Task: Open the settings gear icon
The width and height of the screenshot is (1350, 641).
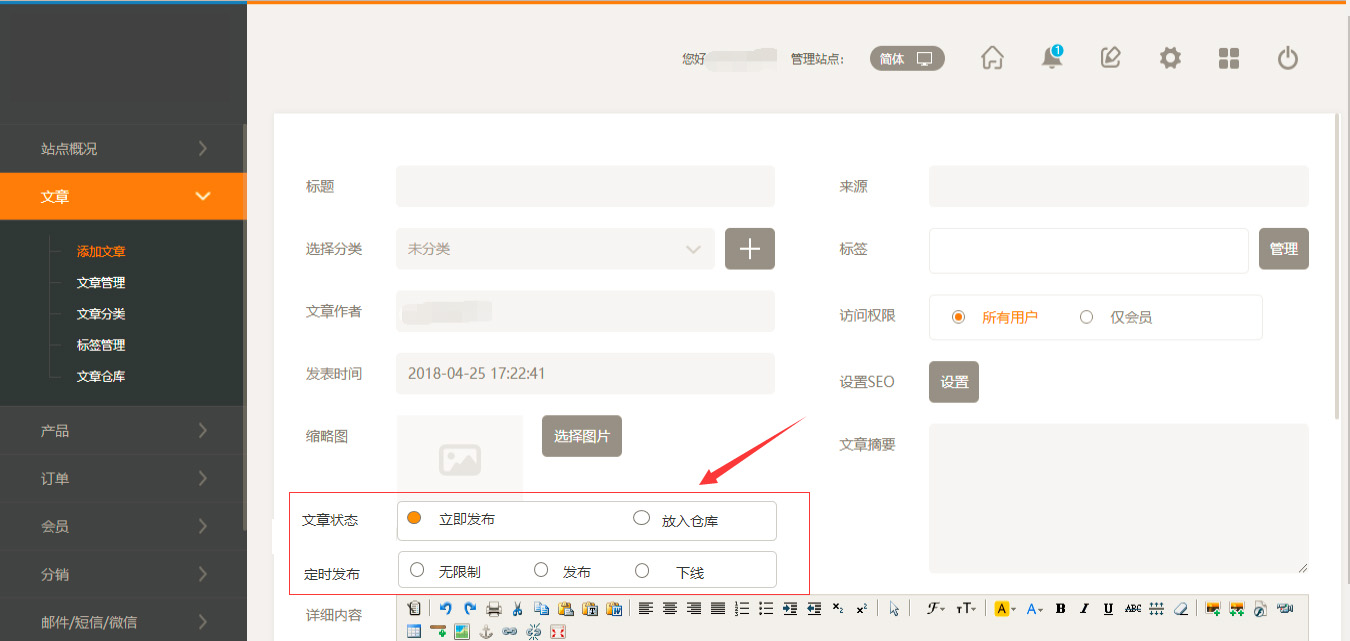Action: point(1170,58)
